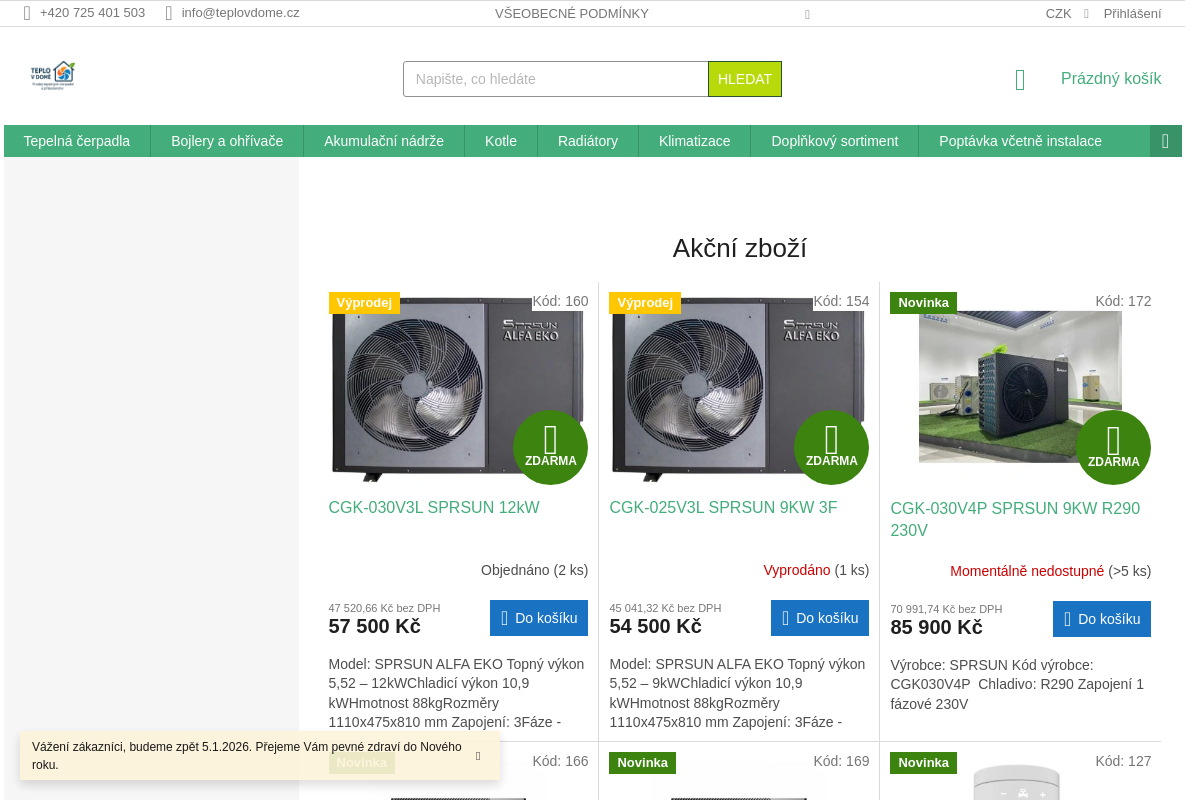Screen dimensions: 1200x800
Task: Open the Všeobecné podmínky page
Action: coord(571,14)
